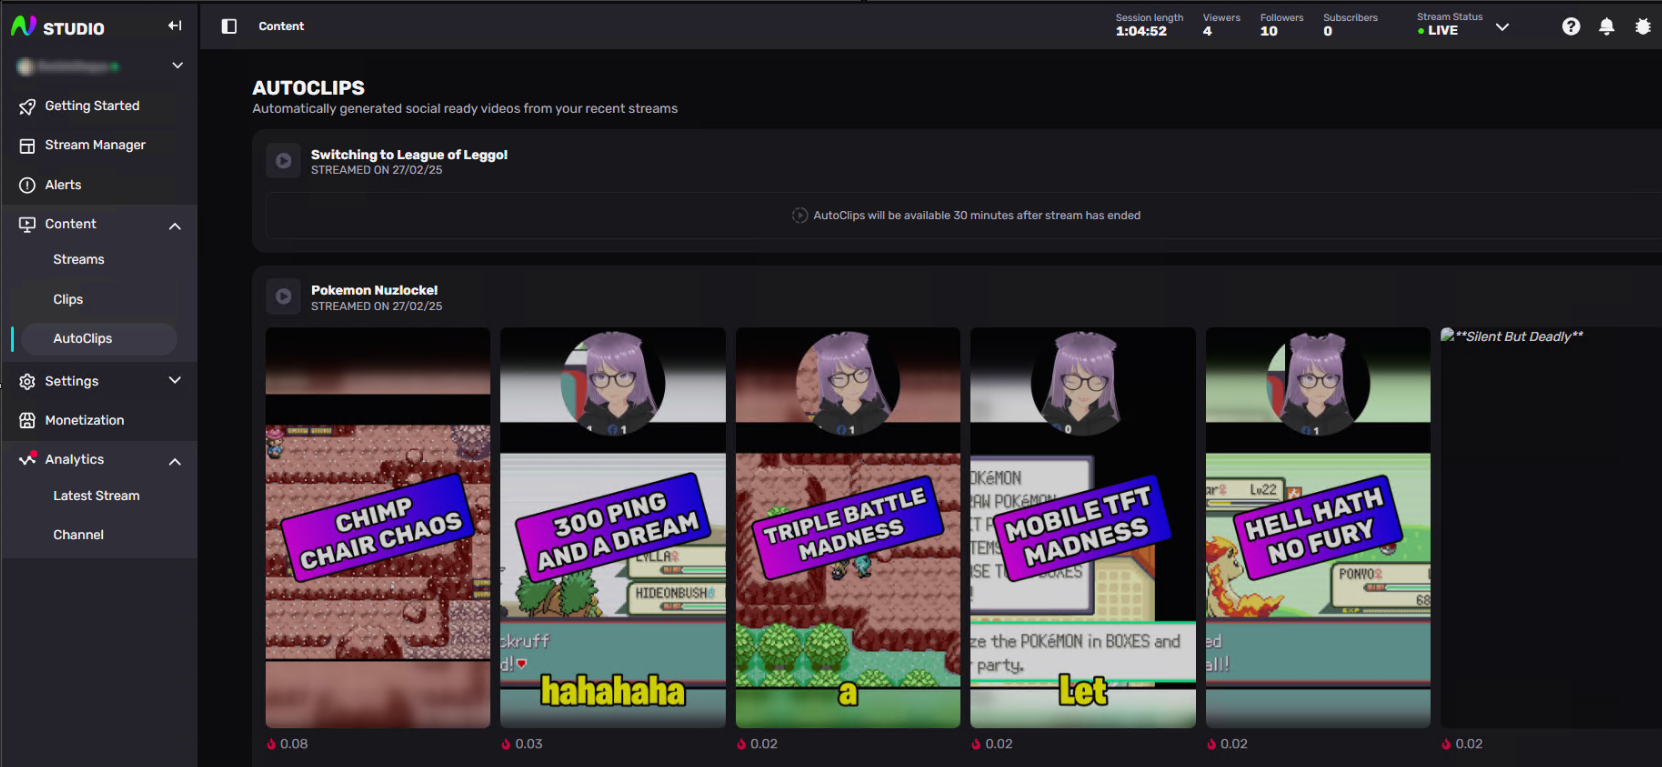The height and width of the screenshot is (767, 1662).
Task: Open the Stream Status dropdown chevron
Action: pyautogui.click(x=1502, y=27)
